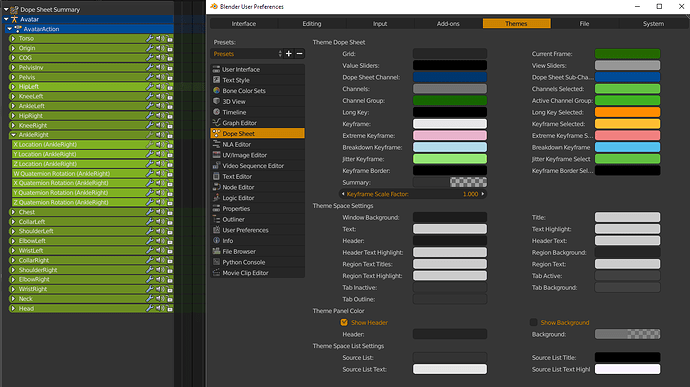This screenshot has height=387, width=690.
Task: Toggle the lock on X Location (AnkleRight)
Action: [169, 145]
